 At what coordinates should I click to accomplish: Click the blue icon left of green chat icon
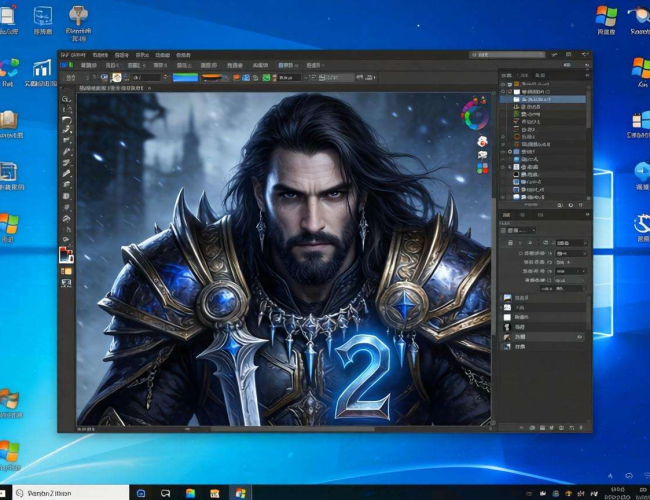click(246, 78)
